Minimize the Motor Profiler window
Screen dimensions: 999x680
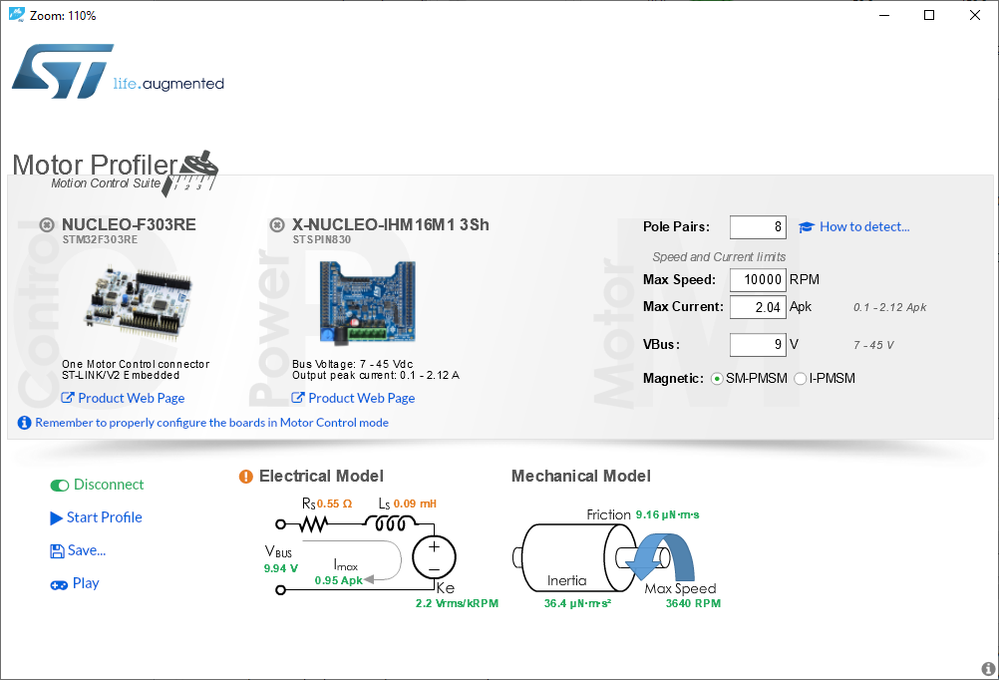click(x=884, y=15)
